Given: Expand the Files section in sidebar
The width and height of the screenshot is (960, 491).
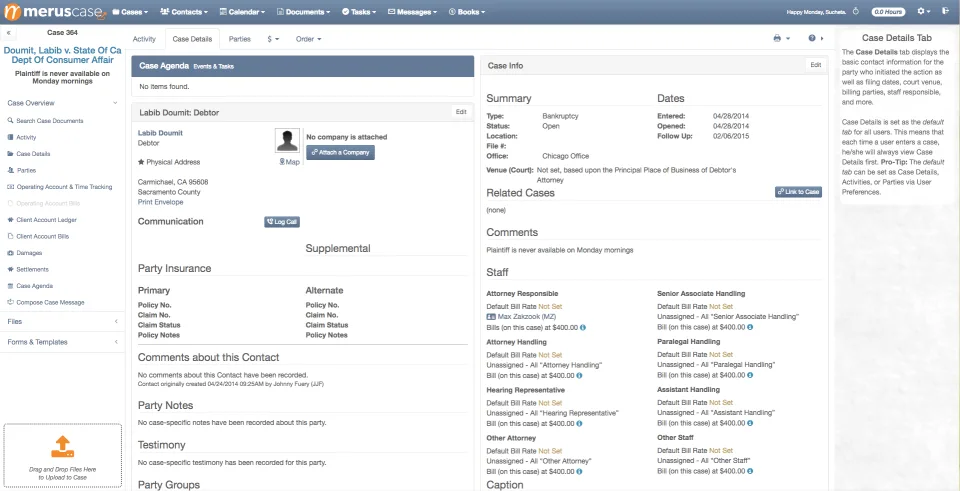Looking at the screenshot, I should (62, 321).
